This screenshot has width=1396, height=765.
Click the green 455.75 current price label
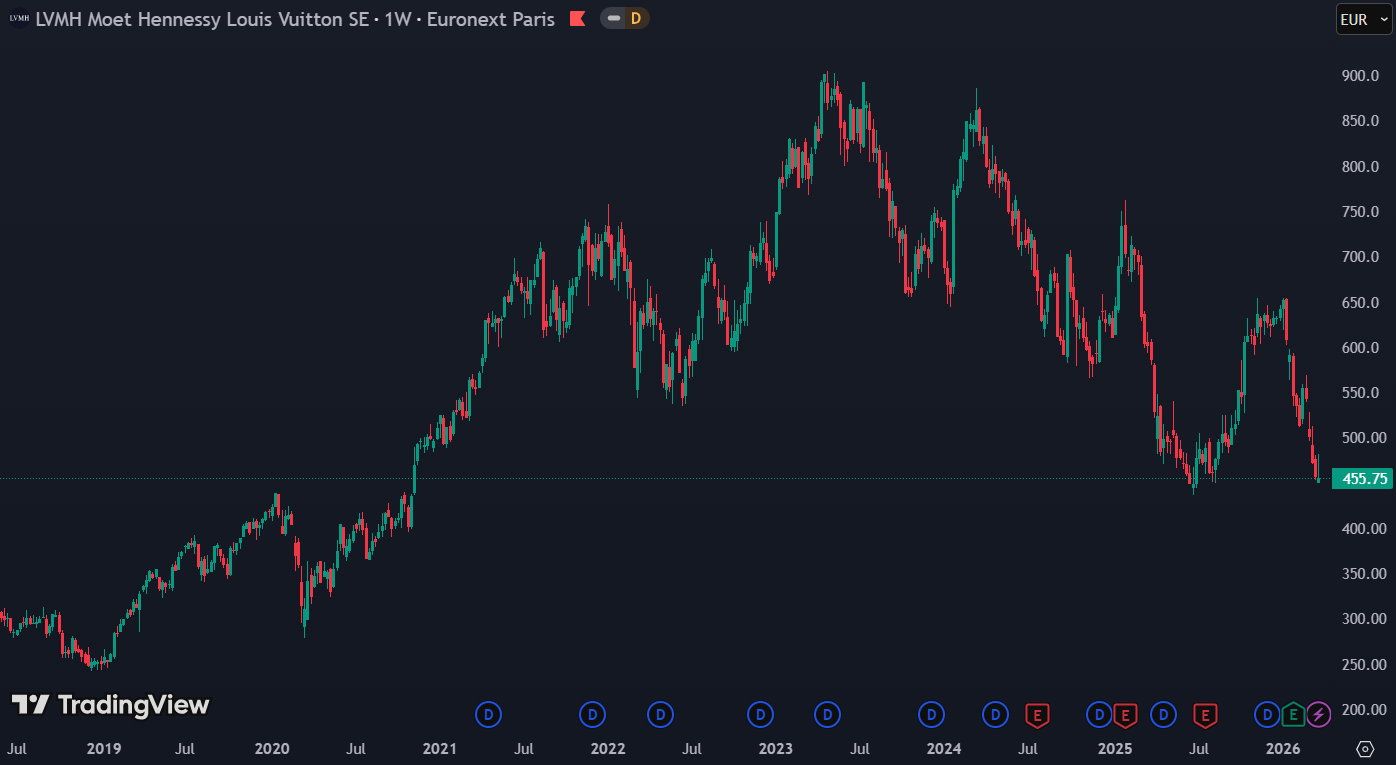click(1364, 479)
